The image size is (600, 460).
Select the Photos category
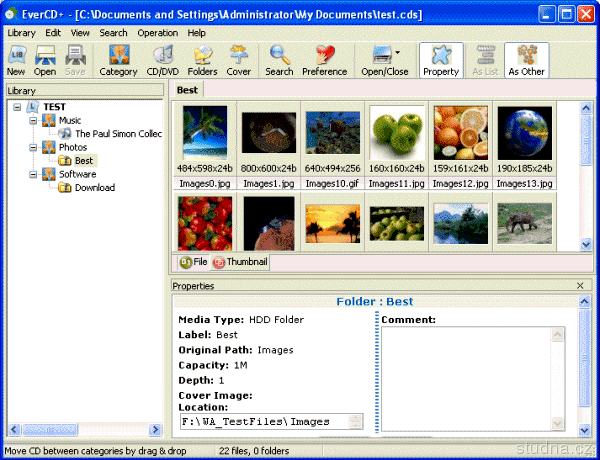[x=73, y=147]
